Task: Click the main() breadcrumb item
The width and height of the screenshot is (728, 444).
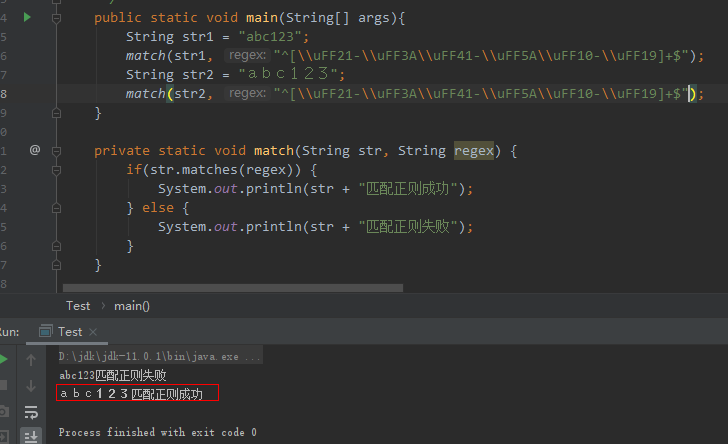Action: pyautogui.click(x=131, y=306)
